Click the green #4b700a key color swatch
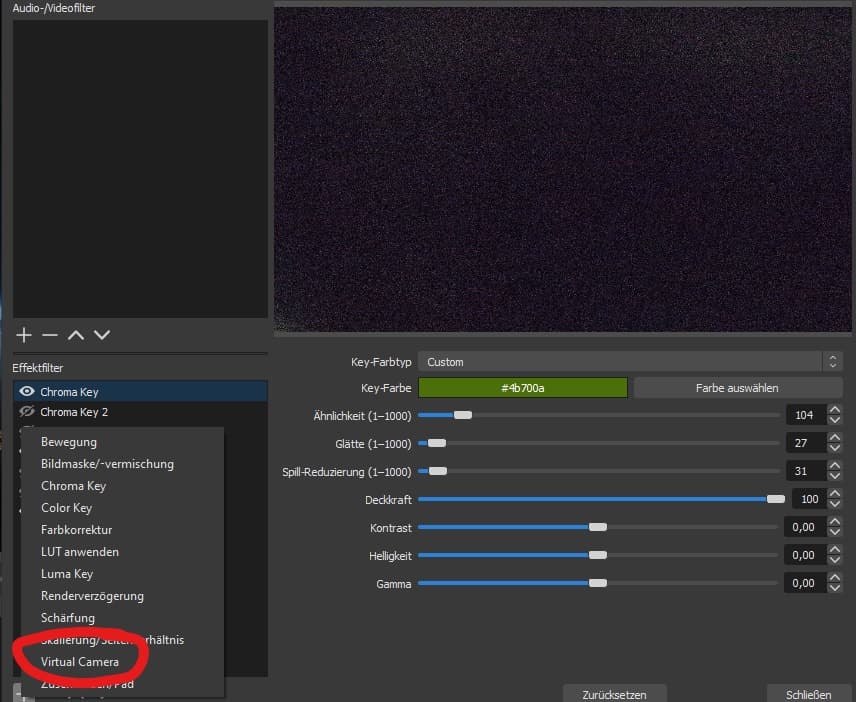Image resolution: width=856 pixels, height=702 pixels. coord(523,388)
